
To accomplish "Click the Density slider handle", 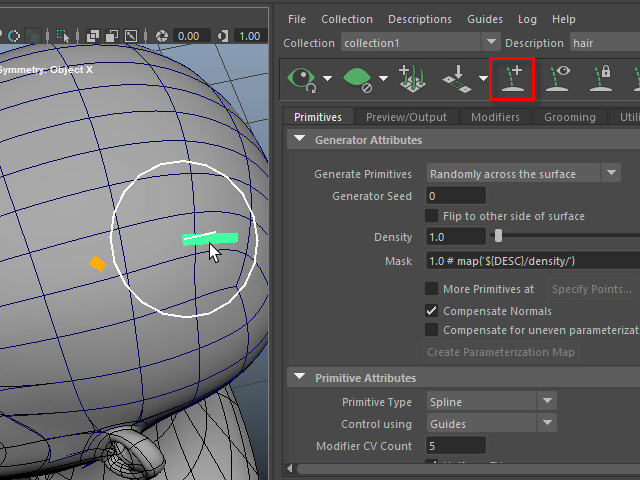I will point(498,237).
